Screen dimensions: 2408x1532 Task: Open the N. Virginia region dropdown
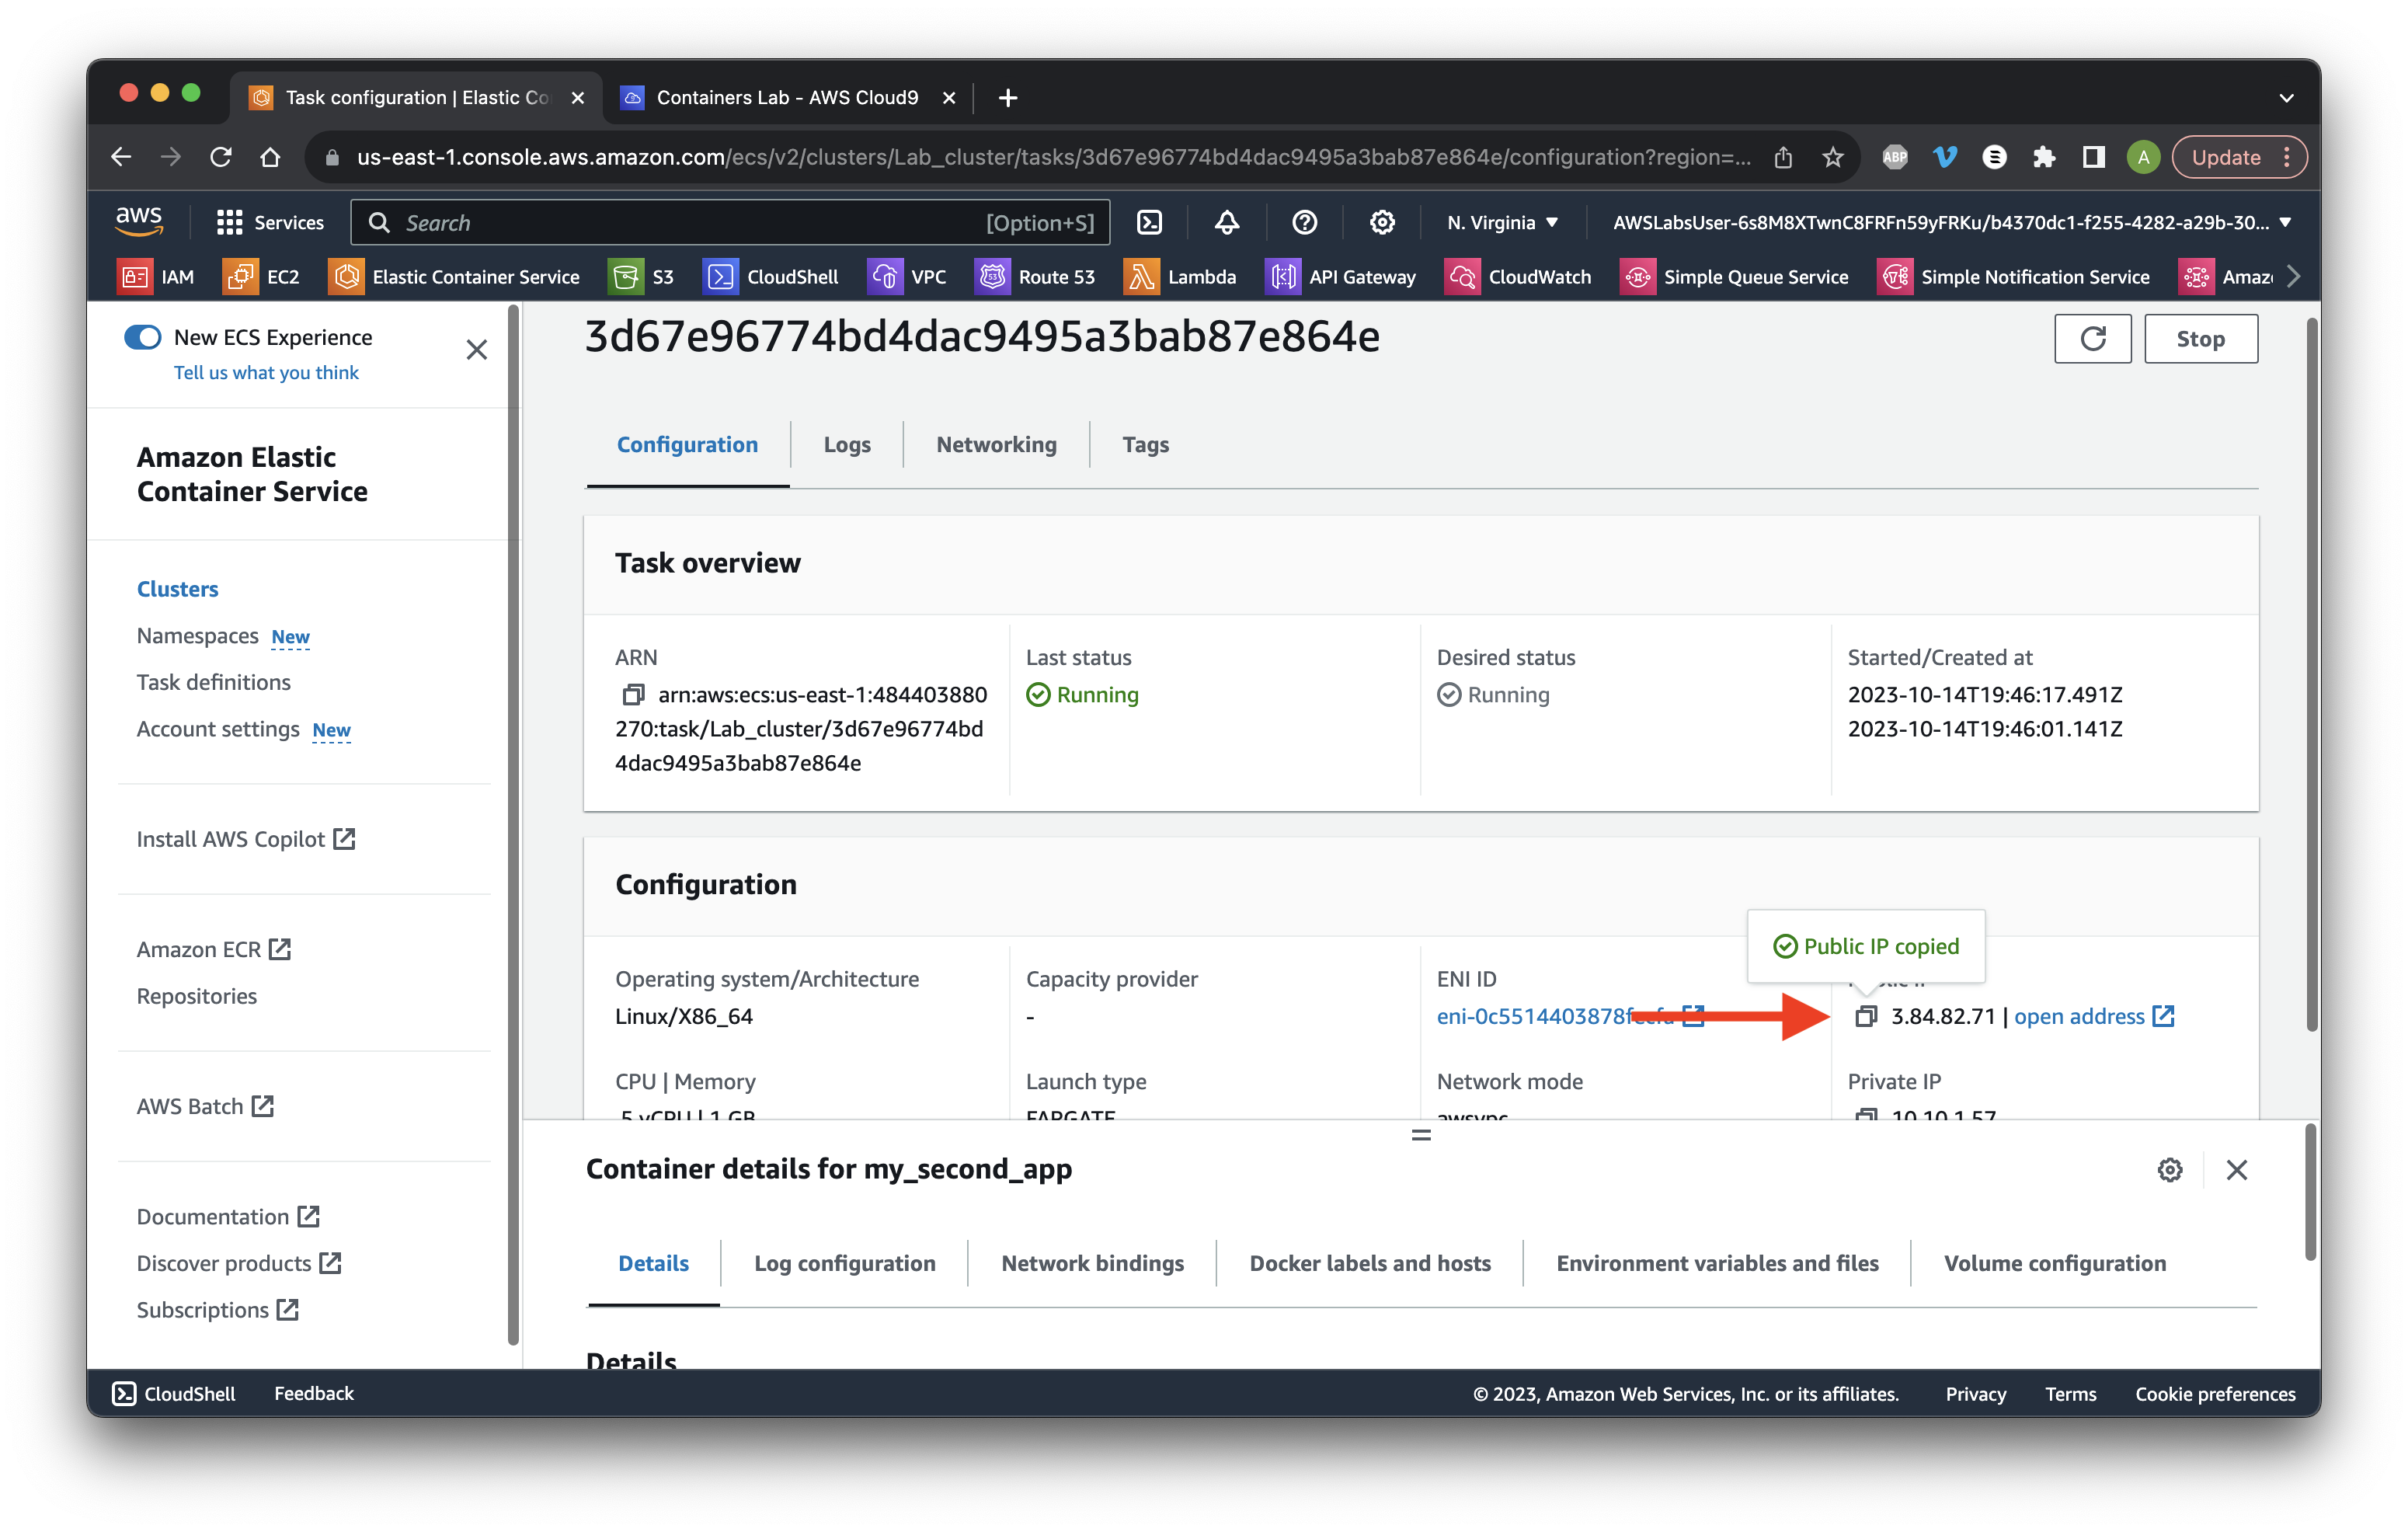[x=1503, y=222]
